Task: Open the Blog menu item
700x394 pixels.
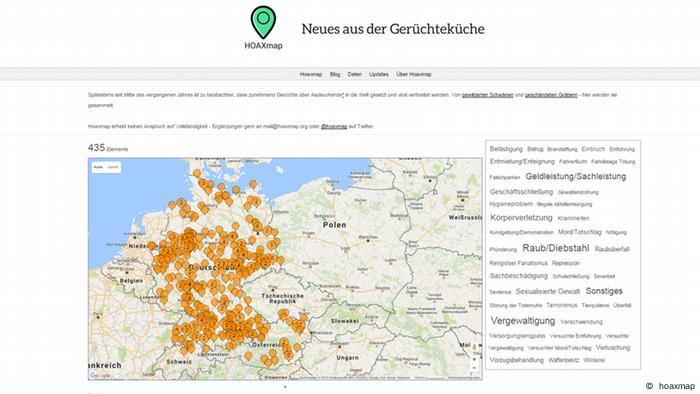Action: pyautogui.click(x=335, y=75)
